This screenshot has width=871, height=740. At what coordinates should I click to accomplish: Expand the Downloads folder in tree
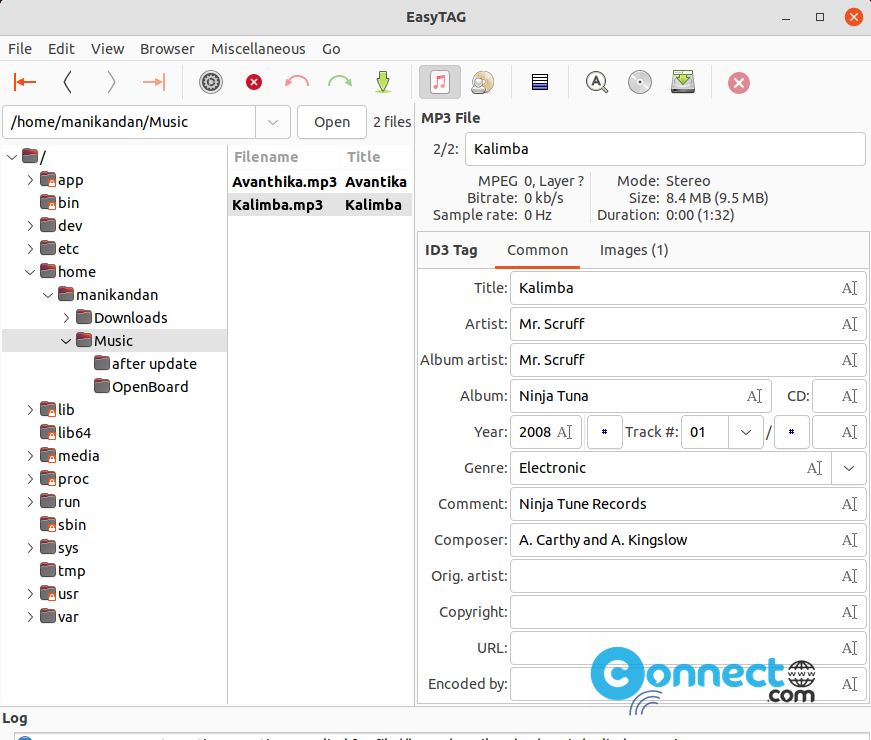click(x=66, y=318)
